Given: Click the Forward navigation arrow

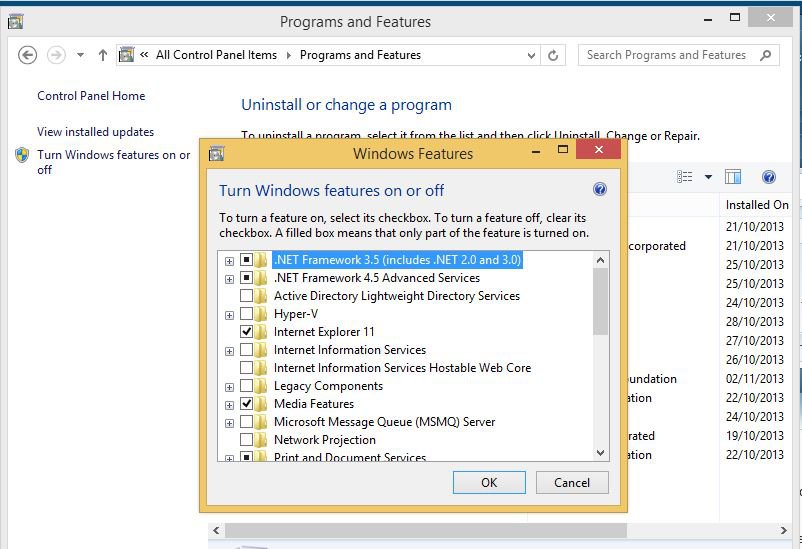Looking at the screenshot, I should coord(56,55).
